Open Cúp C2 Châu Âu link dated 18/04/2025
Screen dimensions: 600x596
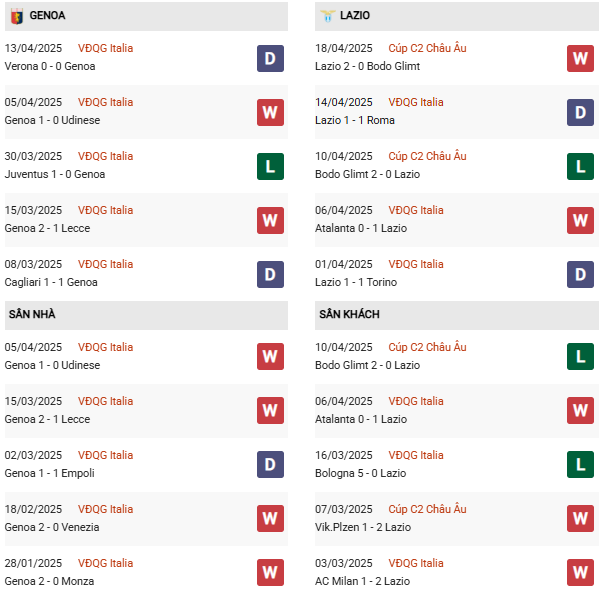pos(427,48)
